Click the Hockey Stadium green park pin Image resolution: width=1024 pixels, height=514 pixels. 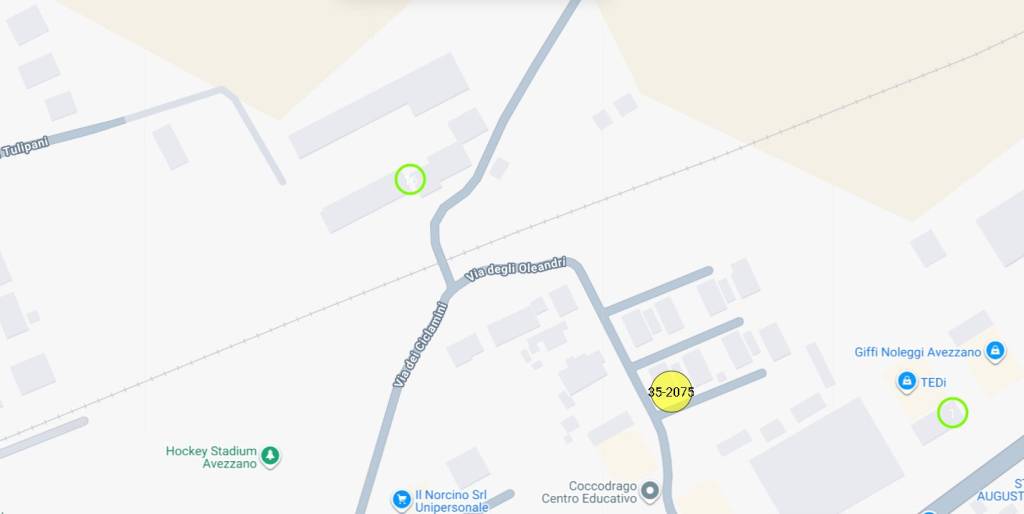pyautogui.click(x=270, y=456)
